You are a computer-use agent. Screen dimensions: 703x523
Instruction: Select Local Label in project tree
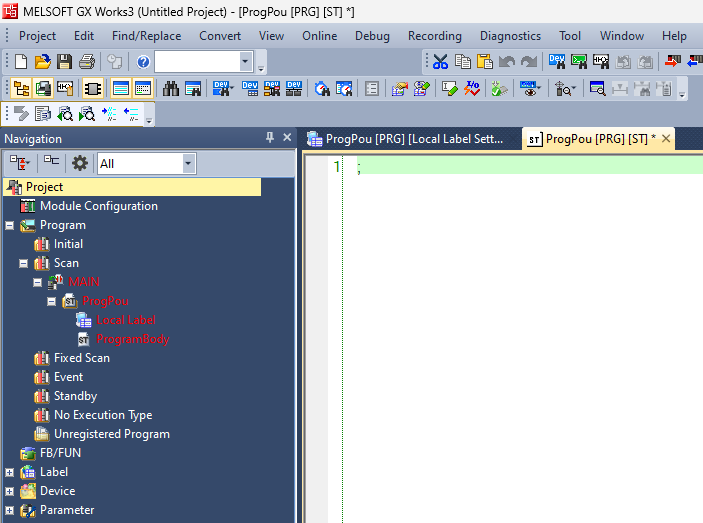click(126, 320)
